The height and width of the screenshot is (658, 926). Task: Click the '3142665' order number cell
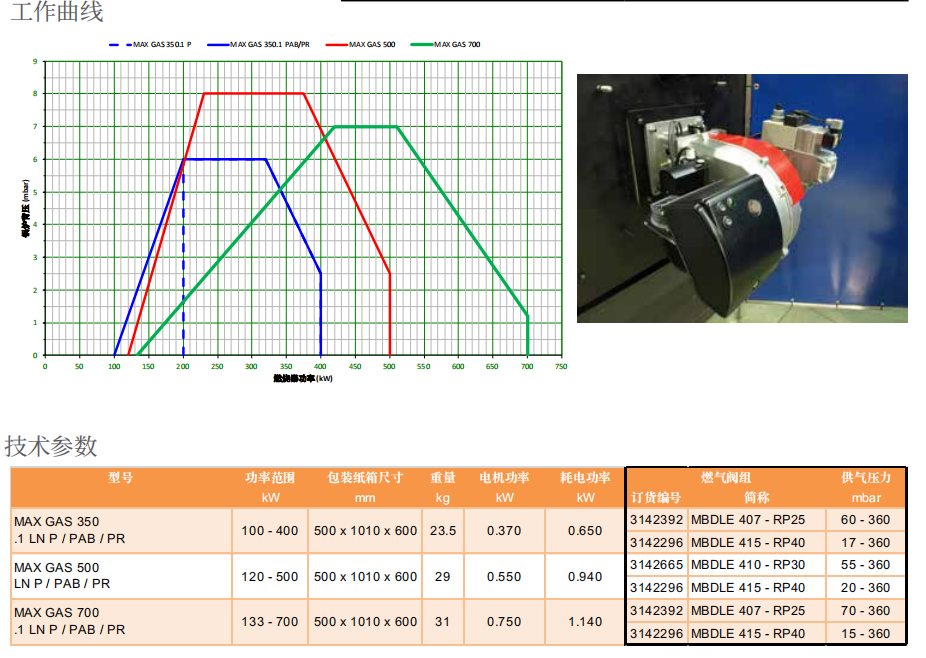pos(657,565)
